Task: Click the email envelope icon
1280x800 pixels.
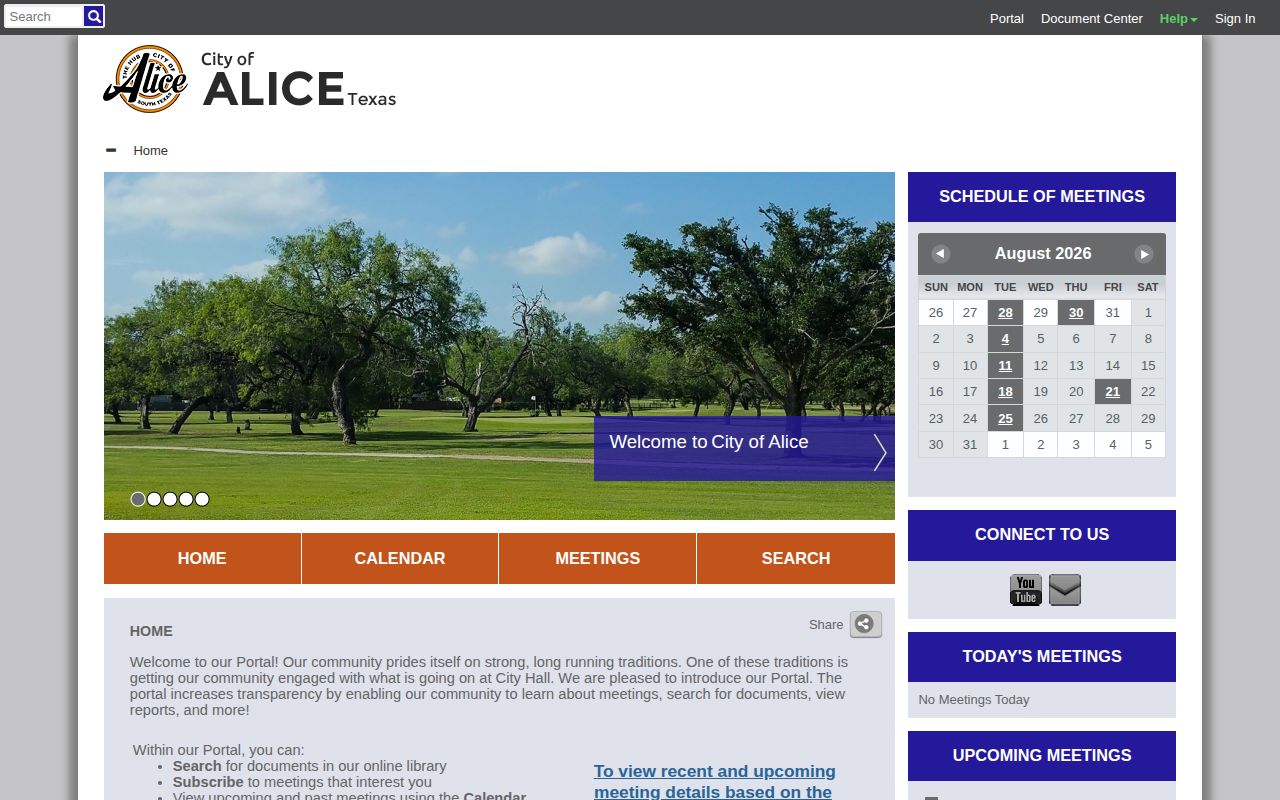Action: tap(1065, 590)
